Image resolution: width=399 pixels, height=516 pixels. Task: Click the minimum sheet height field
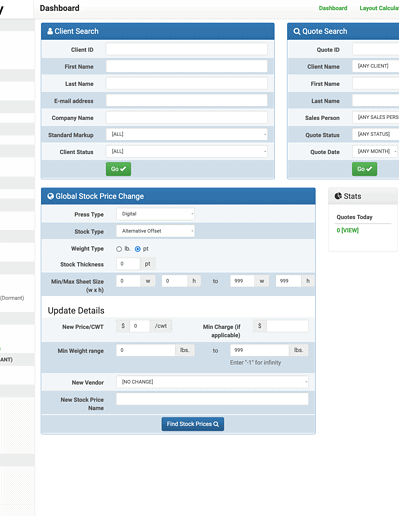tap(175, 281)
